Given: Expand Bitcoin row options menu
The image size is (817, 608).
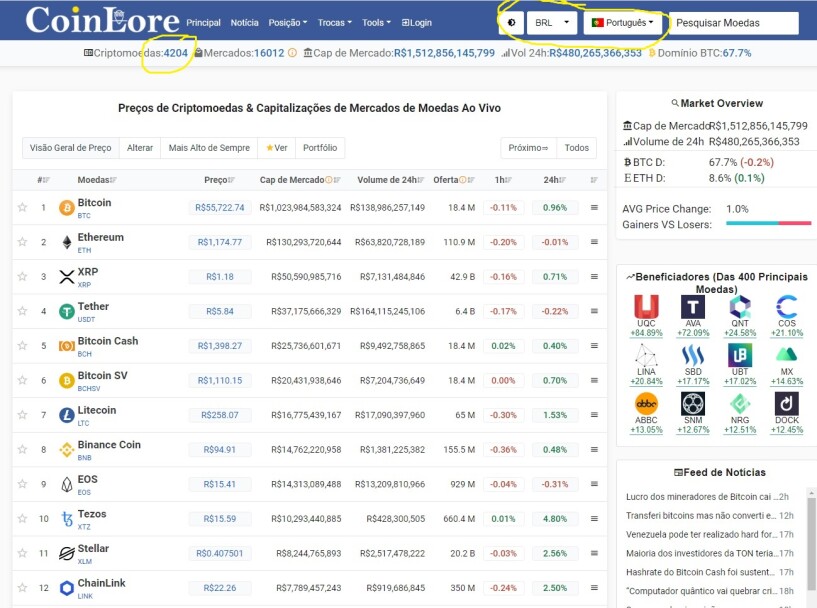Looking at the screenshot, I should pos(594,207).
